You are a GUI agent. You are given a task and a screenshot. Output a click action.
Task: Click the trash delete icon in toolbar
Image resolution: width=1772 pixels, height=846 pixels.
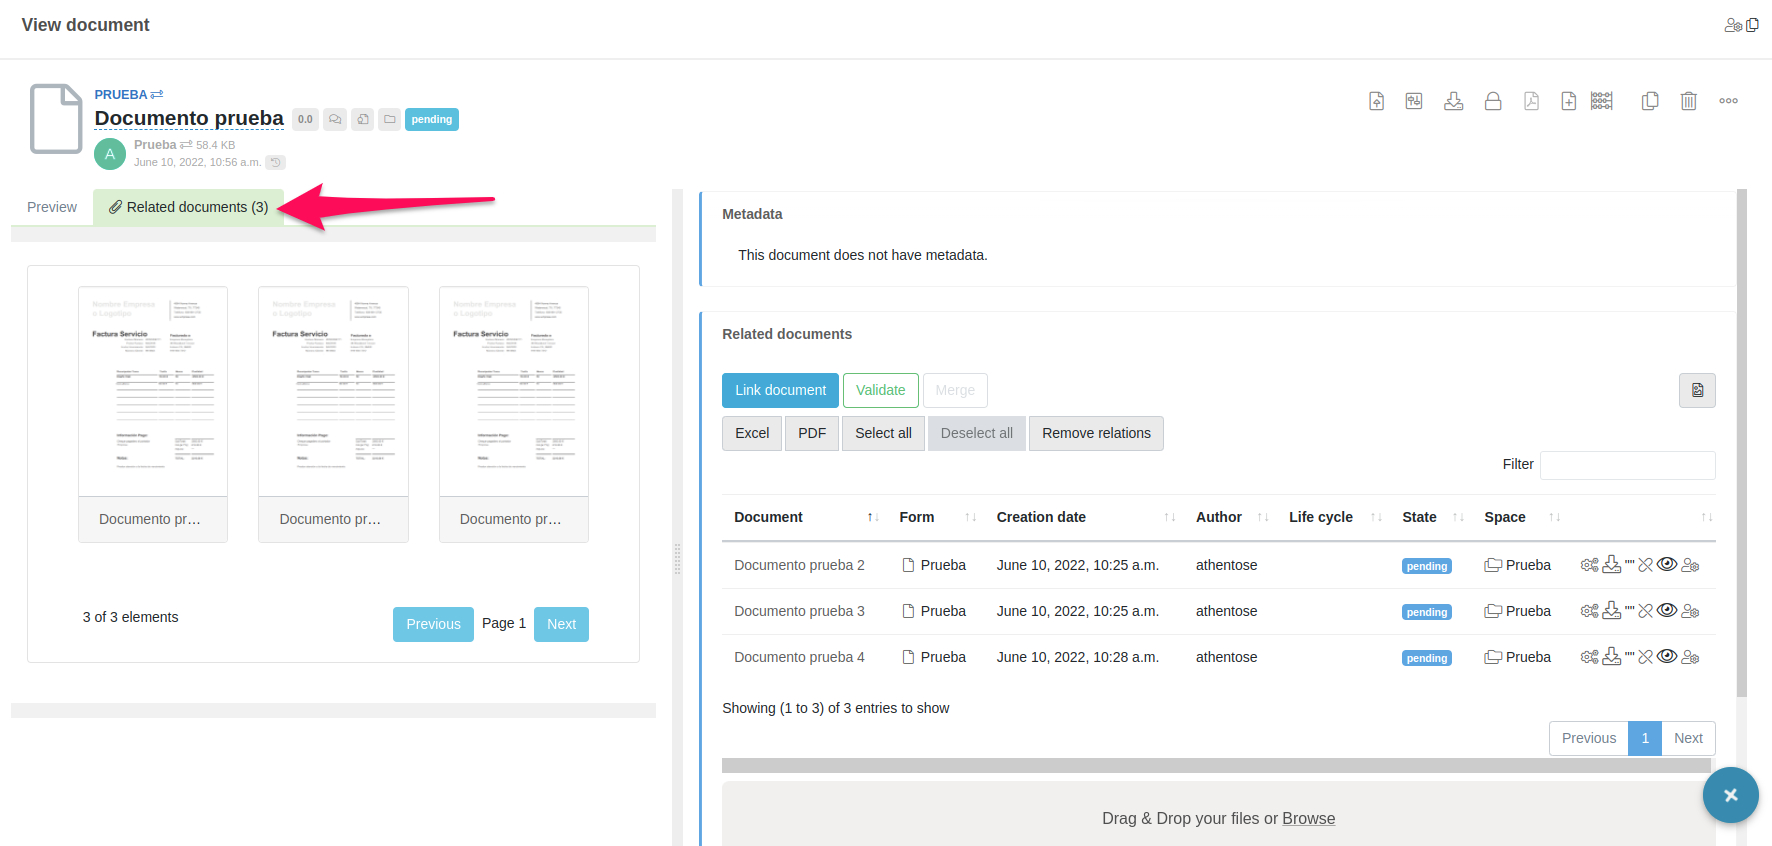coord(1688,101)
